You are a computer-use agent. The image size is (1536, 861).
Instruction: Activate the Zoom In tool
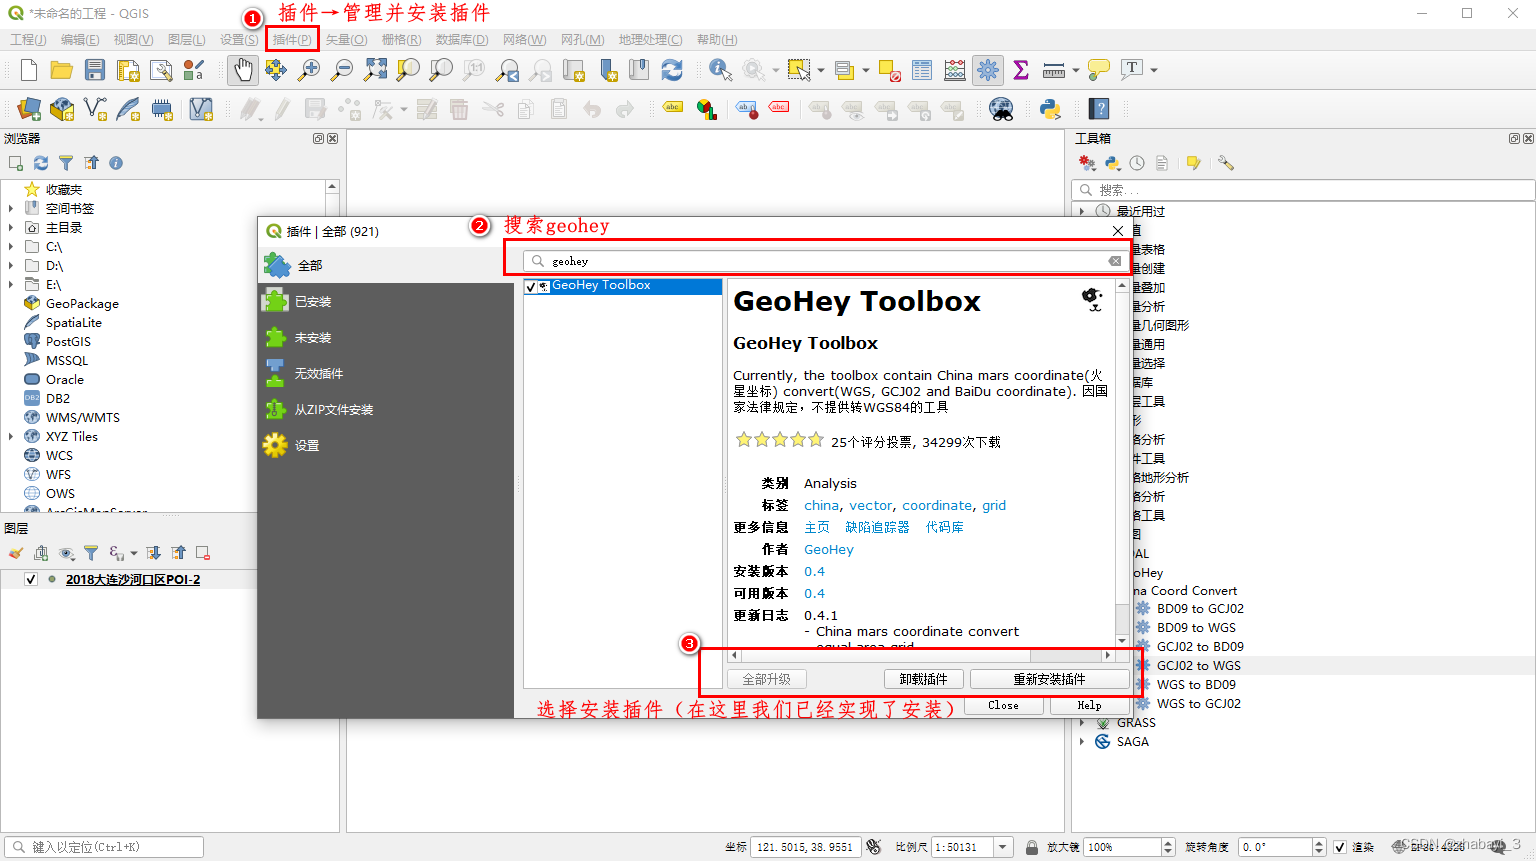tap(309, 70)
